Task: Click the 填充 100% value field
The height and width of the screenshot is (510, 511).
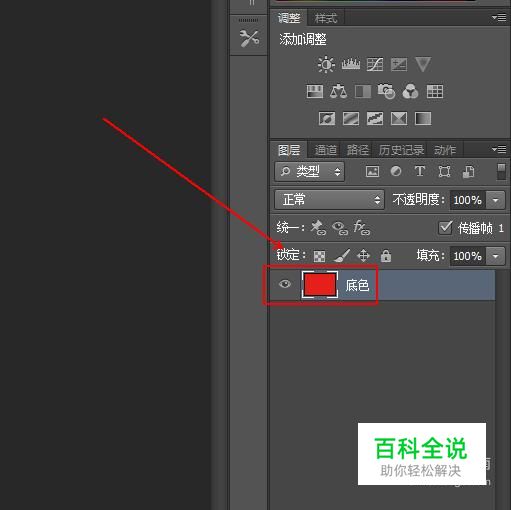Action: pos(467,256)
